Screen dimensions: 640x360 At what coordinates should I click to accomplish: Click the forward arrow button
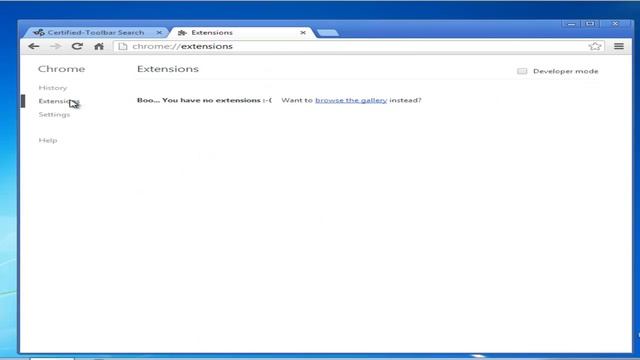click(x=55, y=47)
